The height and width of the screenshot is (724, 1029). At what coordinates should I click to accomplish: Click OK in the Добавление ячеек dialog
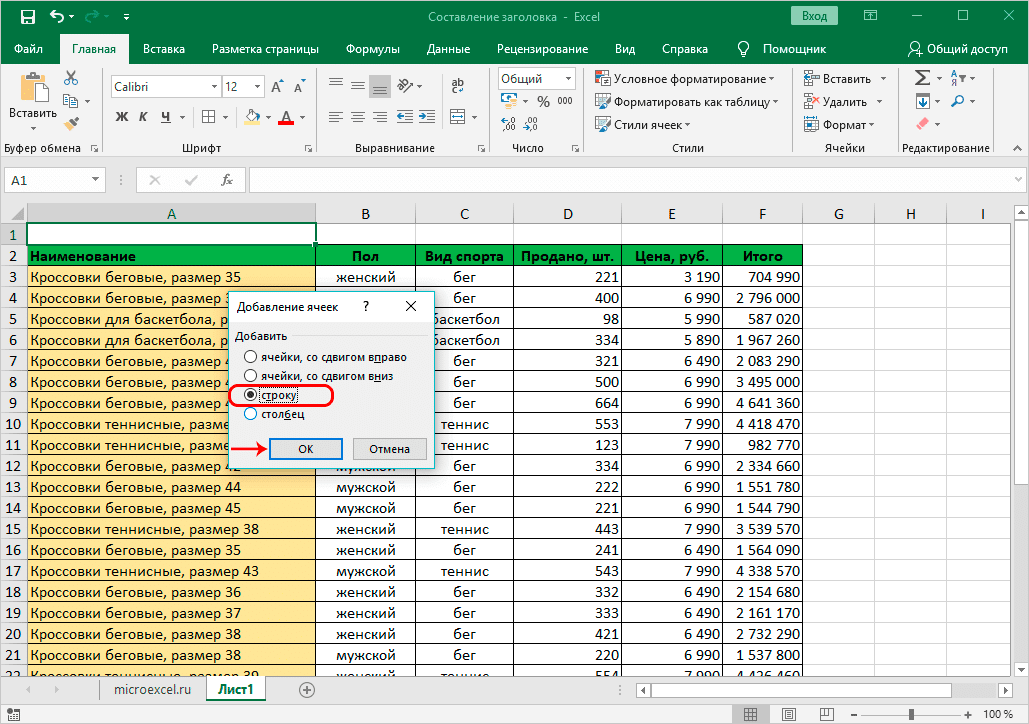[306, 449]
